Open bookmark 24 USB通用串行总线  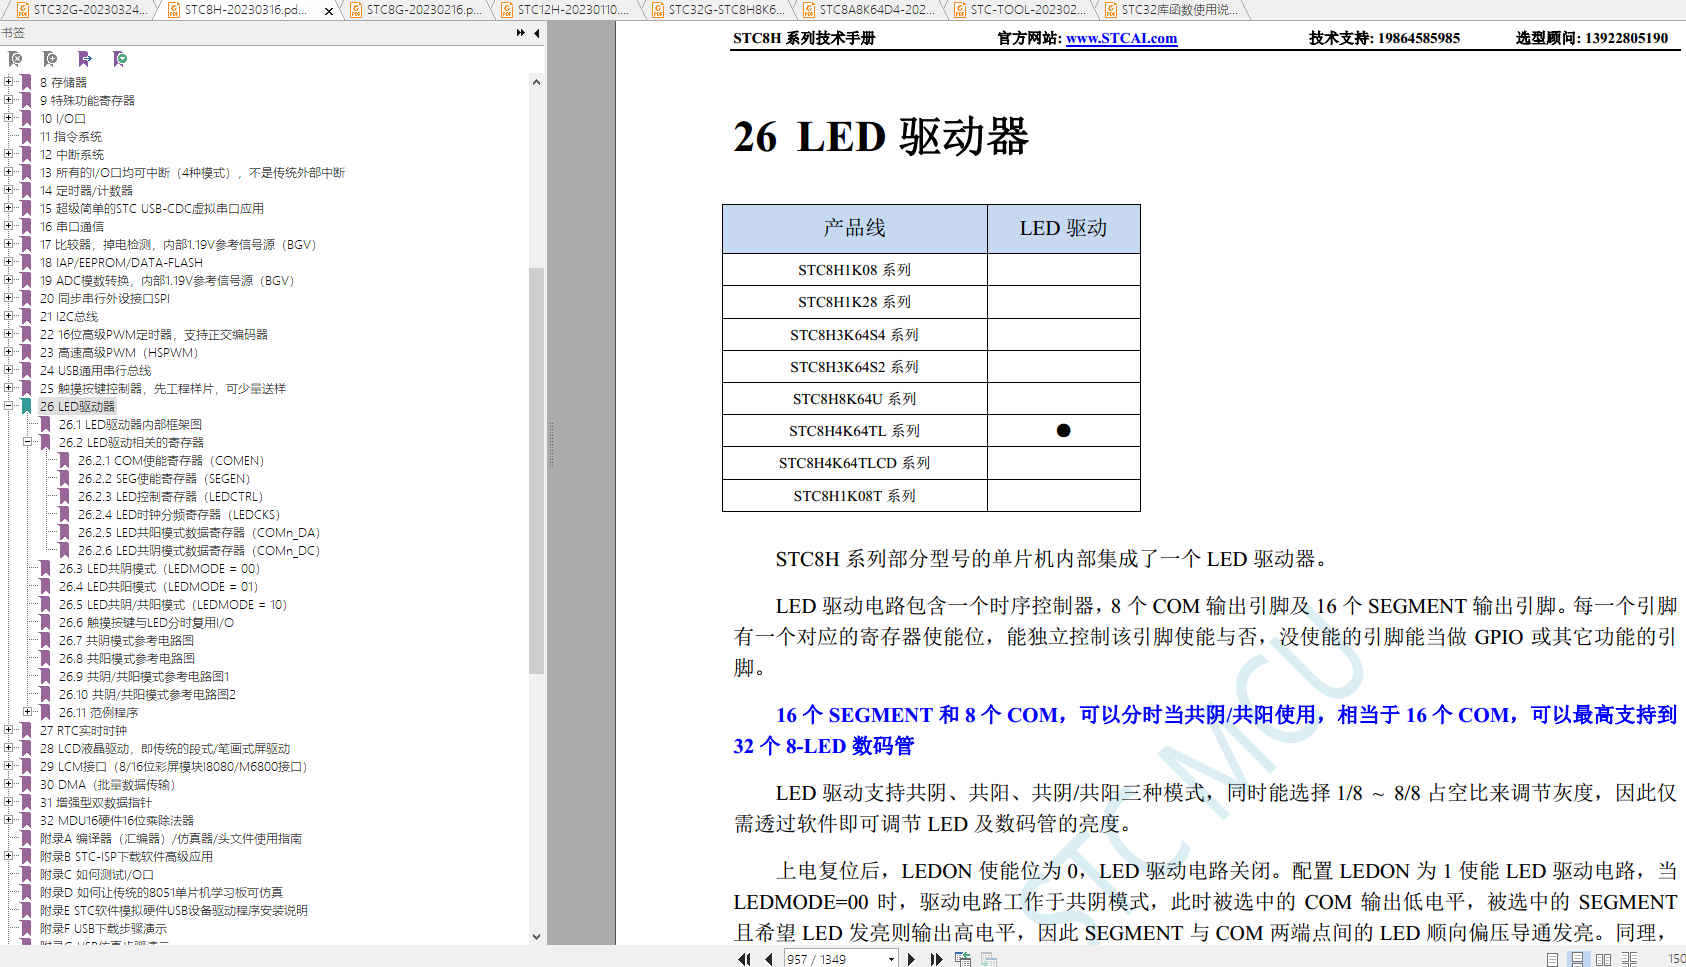[x=96, y=371]
